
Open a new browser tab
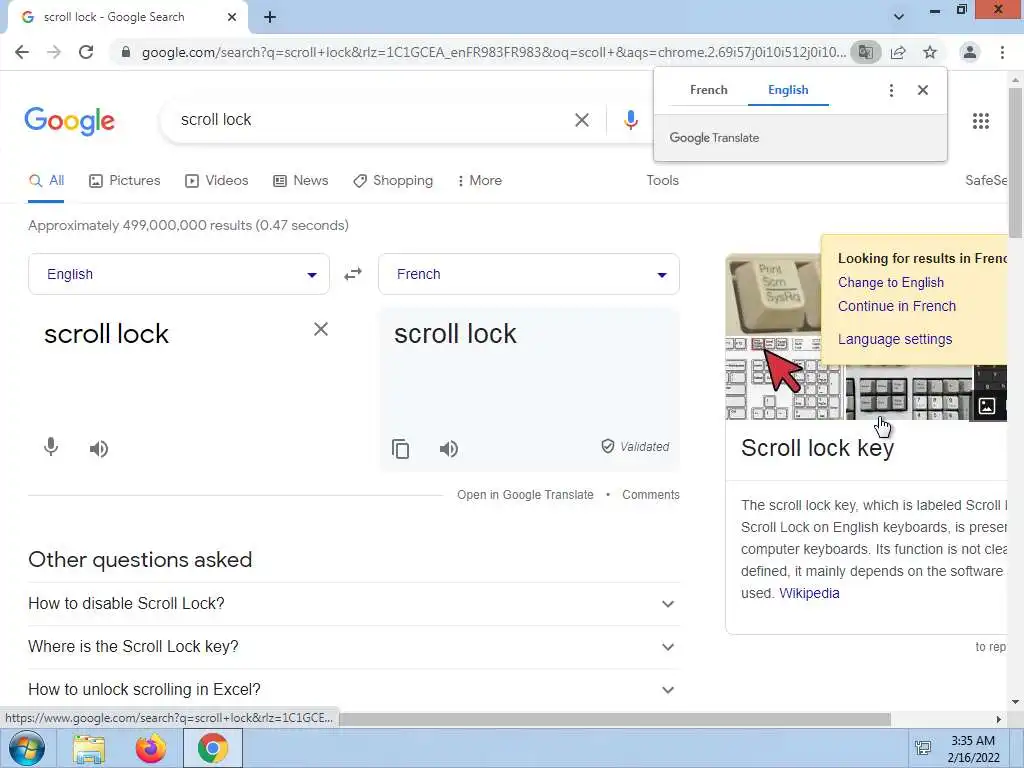point(270,17)
